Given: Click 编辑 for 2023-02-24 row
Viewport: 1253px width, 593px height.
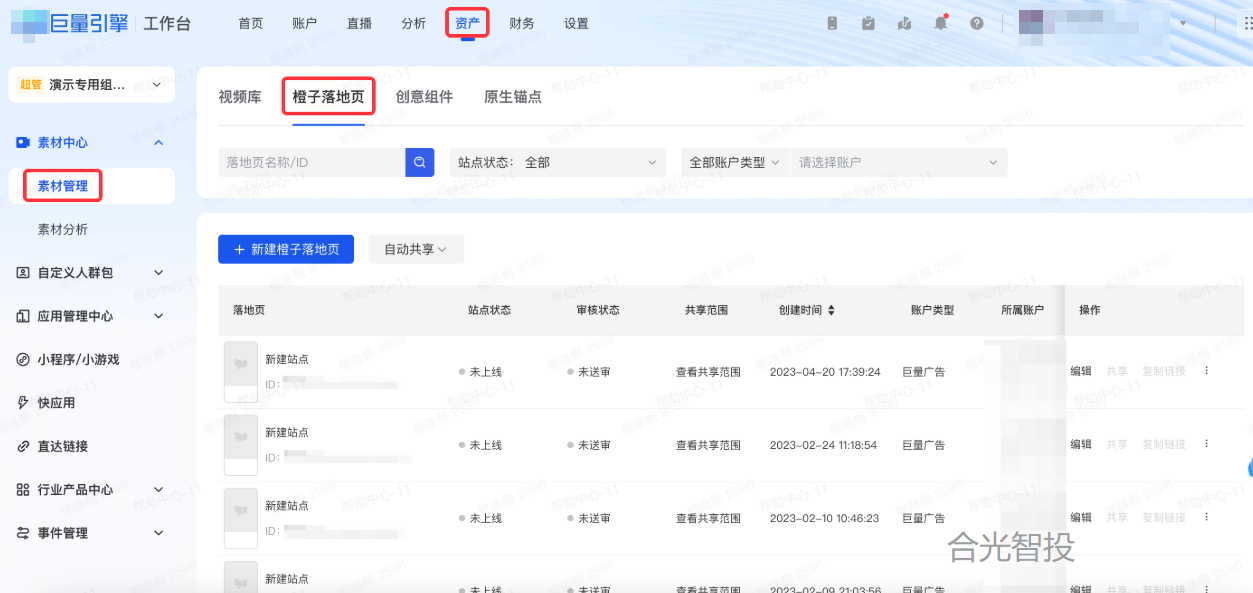Looking at the screenshot, I should click(1081, 444).
